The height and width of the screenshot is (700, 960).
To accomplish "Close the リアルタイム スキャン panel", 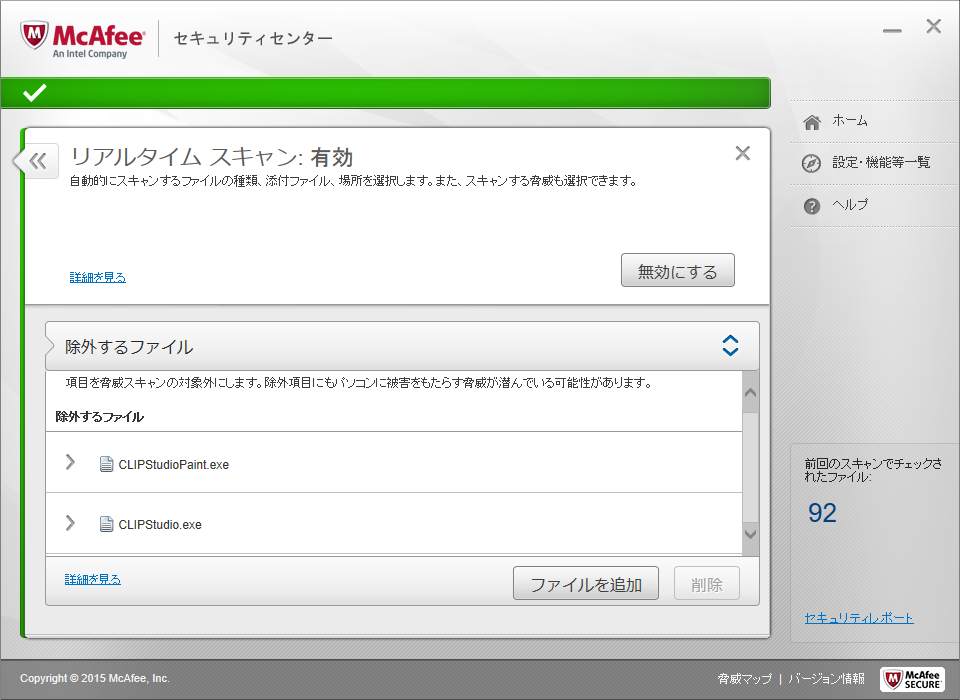I will [x=743, y=153].
